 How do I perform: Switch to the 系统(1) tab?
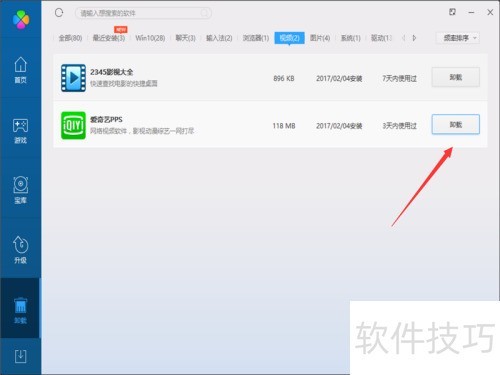coord(350,38)
